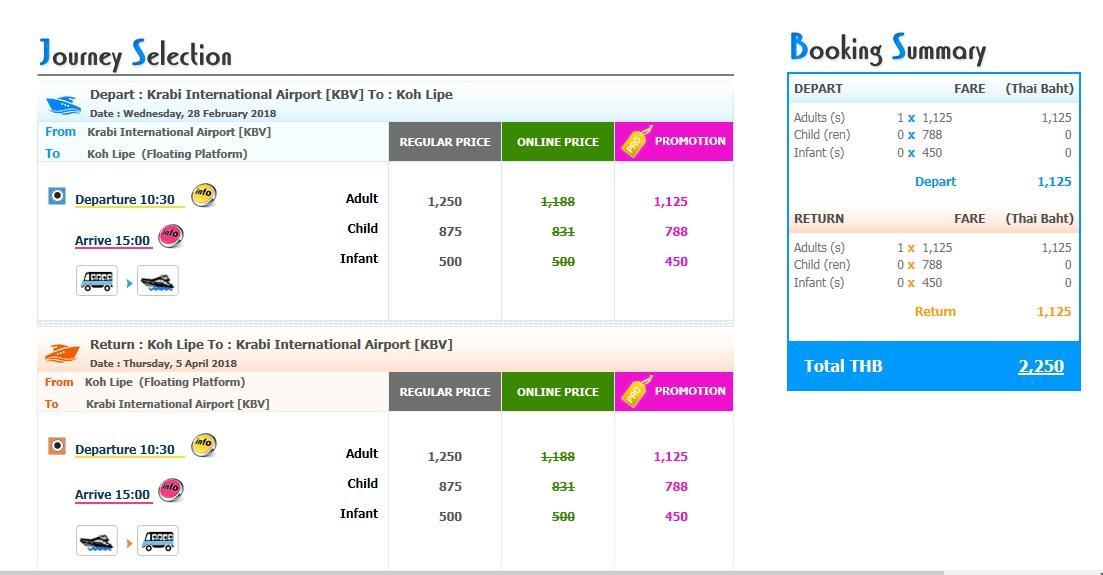Click the pink info icon beside depart Arrive 15:00

(x=170, y=236)
